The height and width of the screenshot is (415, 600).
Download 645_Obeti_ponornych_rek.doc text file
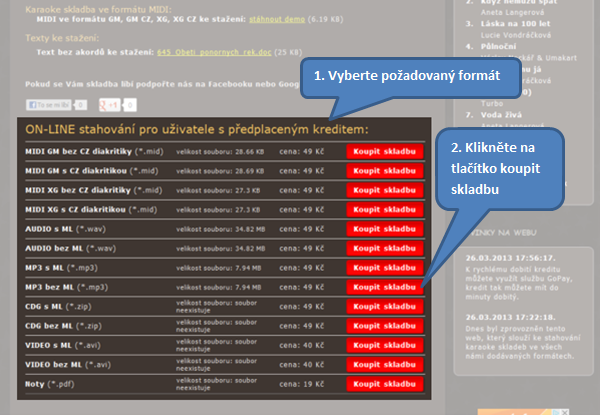point(214,52)
